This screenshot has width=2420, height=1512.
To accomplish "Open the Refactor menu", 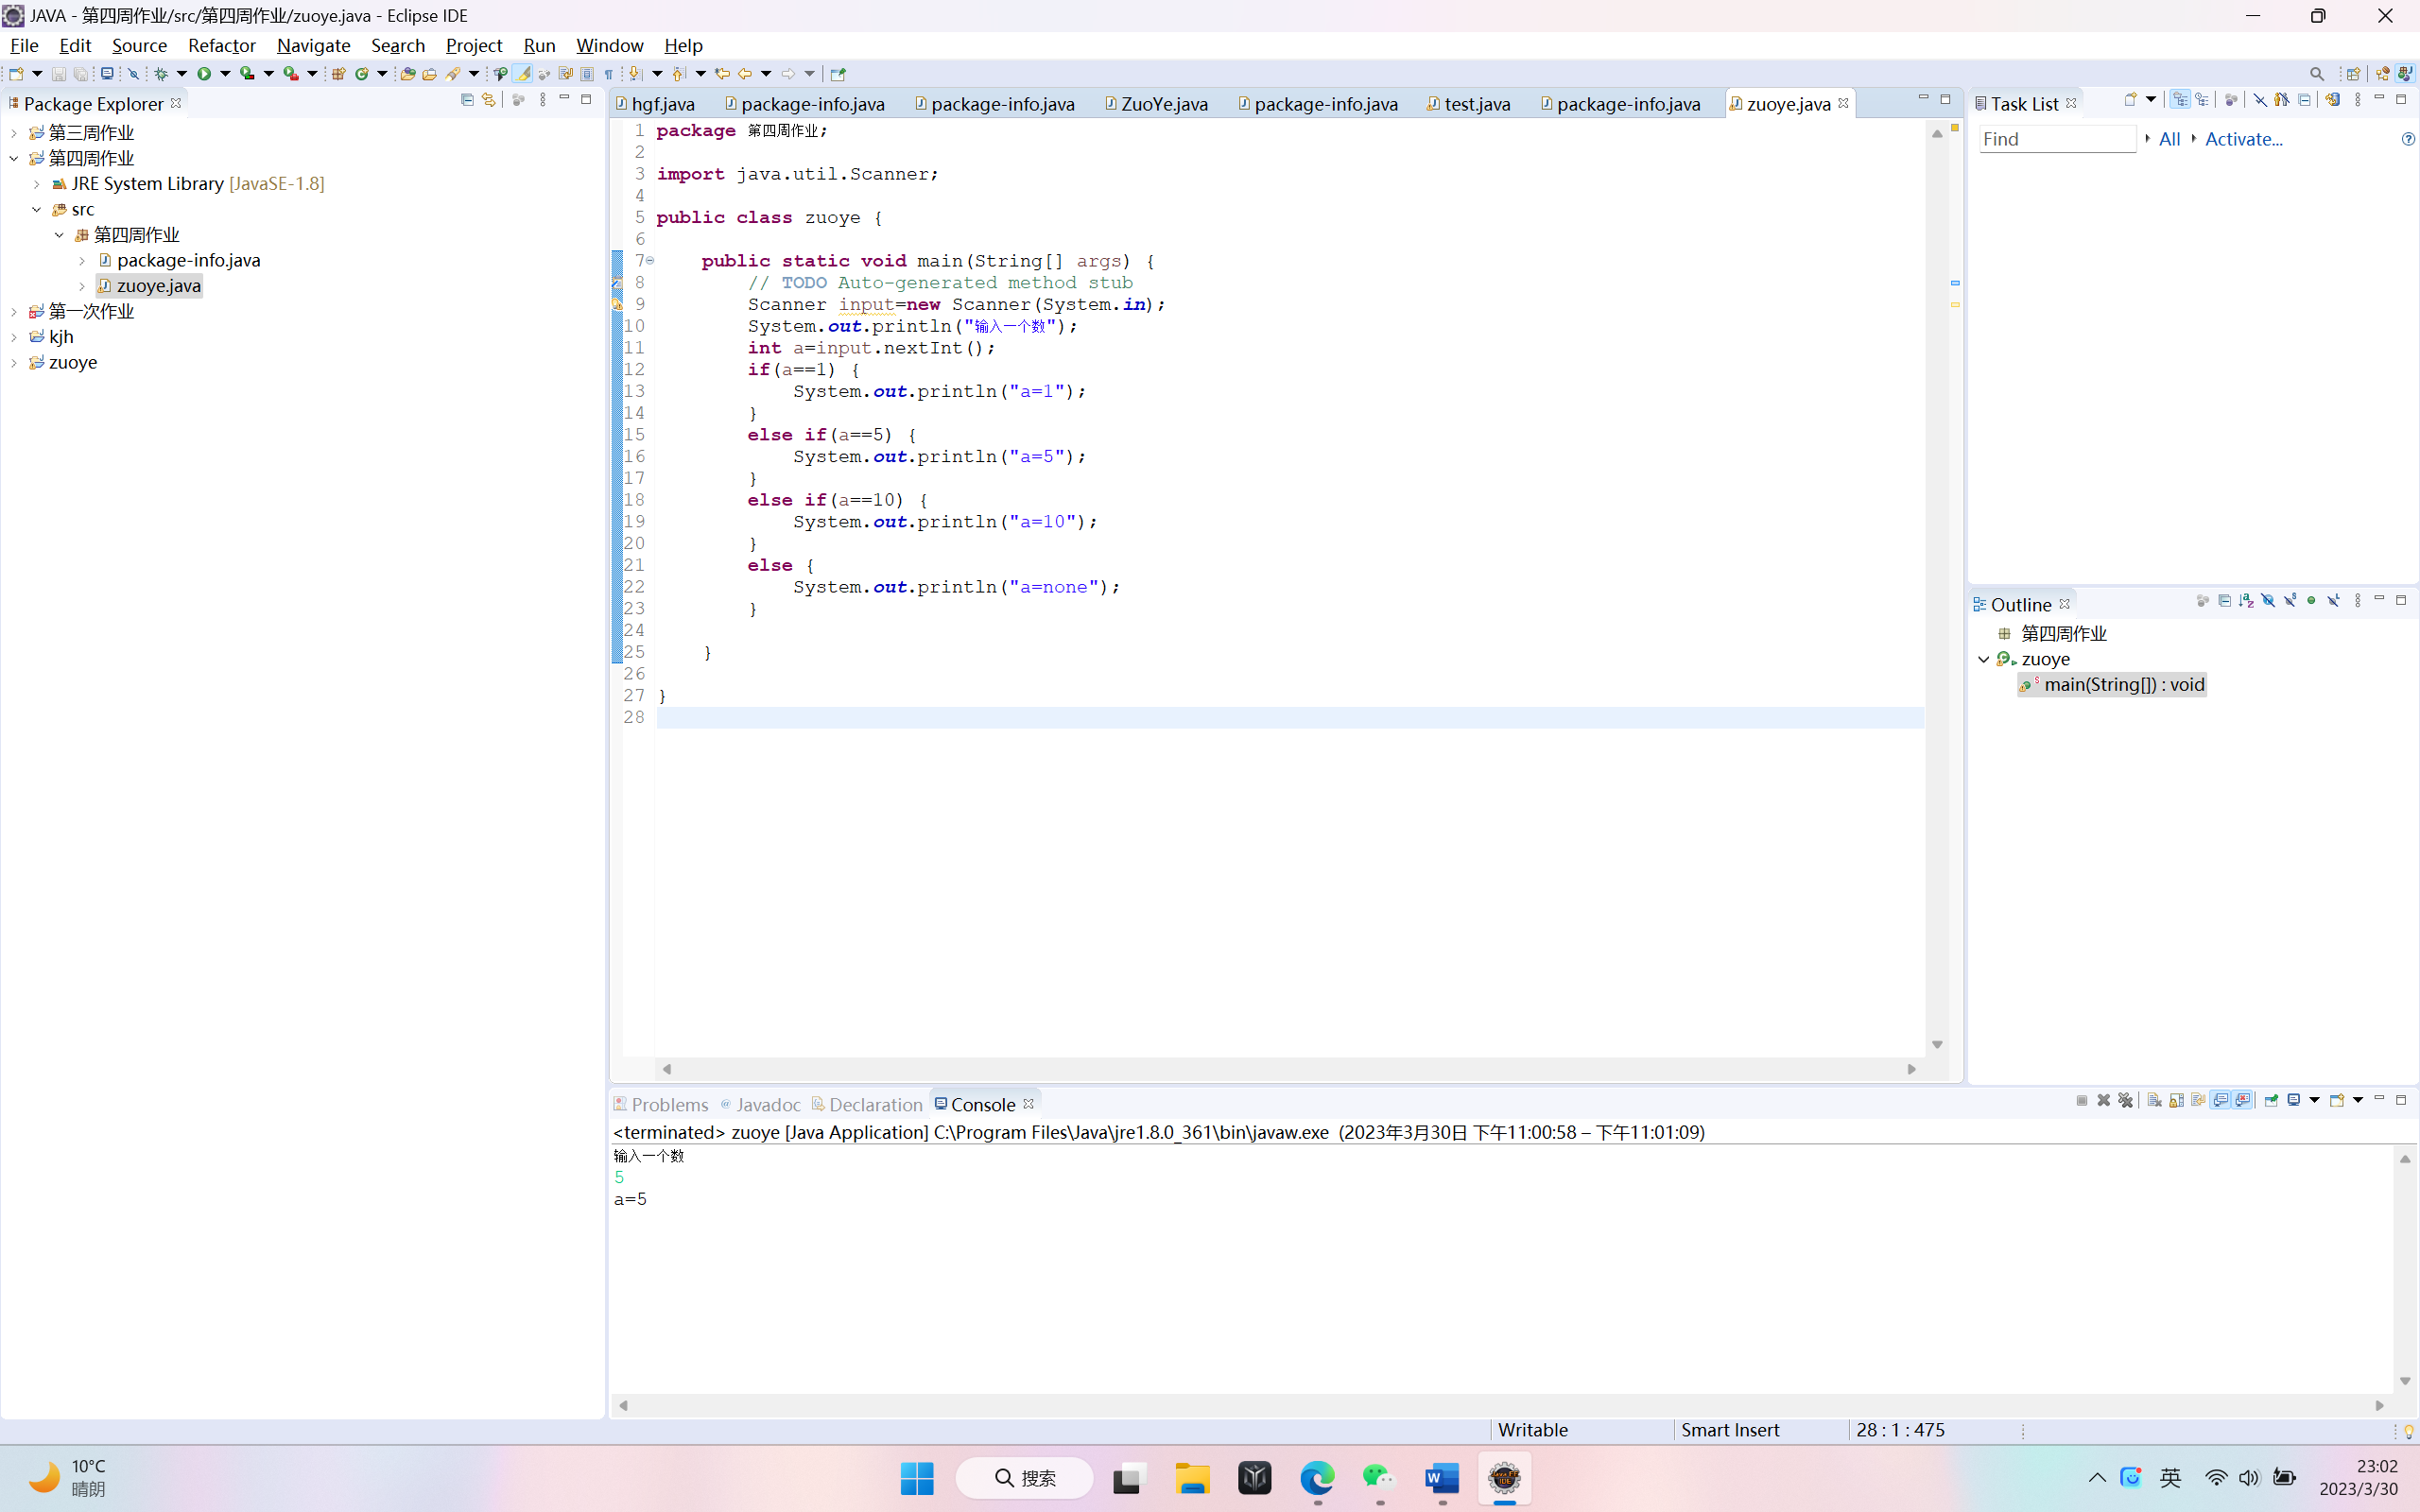I will pyautogui.click(x=221, y=45).
